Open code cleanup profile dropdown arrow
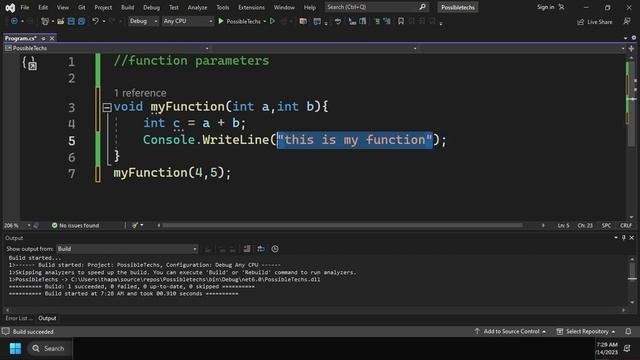This screenshot has height=360, width=640. 142,225
